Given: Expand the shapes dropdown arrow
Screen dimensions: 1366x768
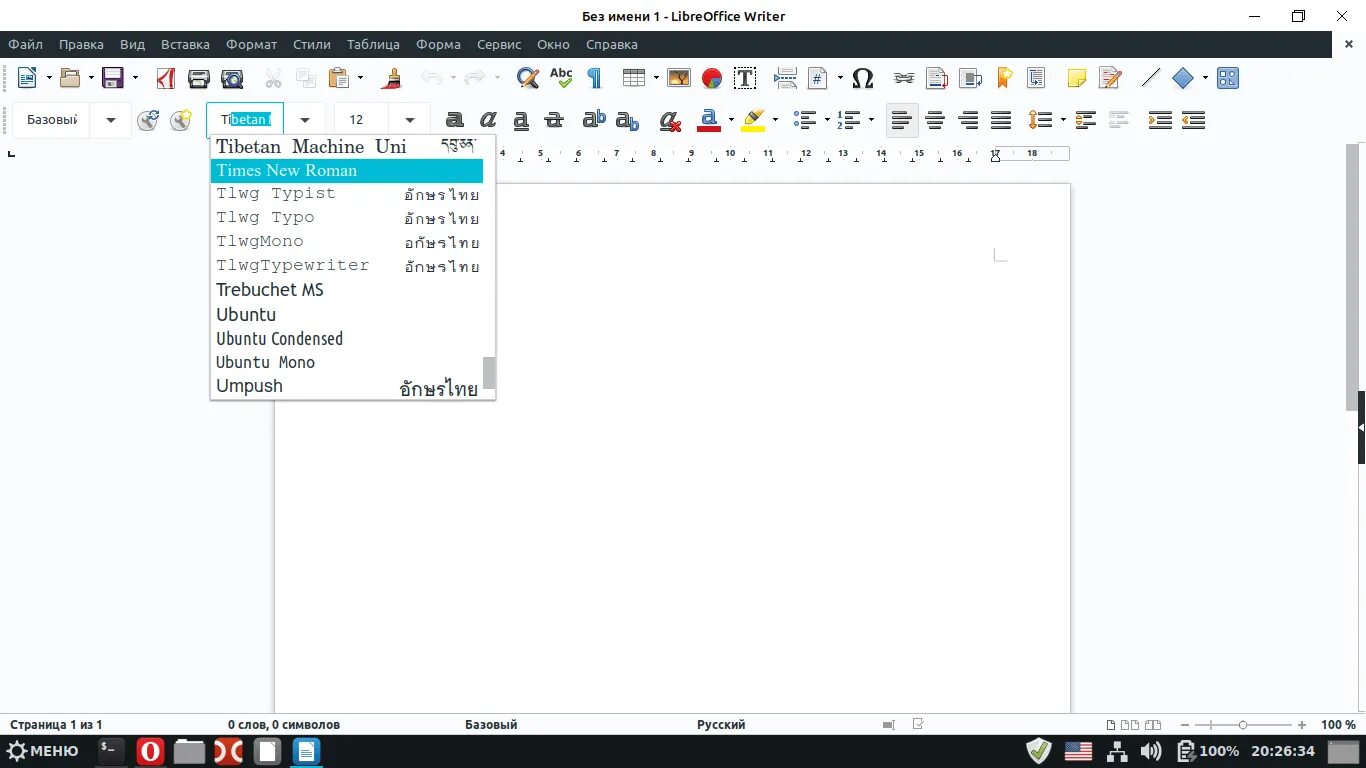Looking at the screenshot, I should pyautogui.click(x=1205, y=78).
